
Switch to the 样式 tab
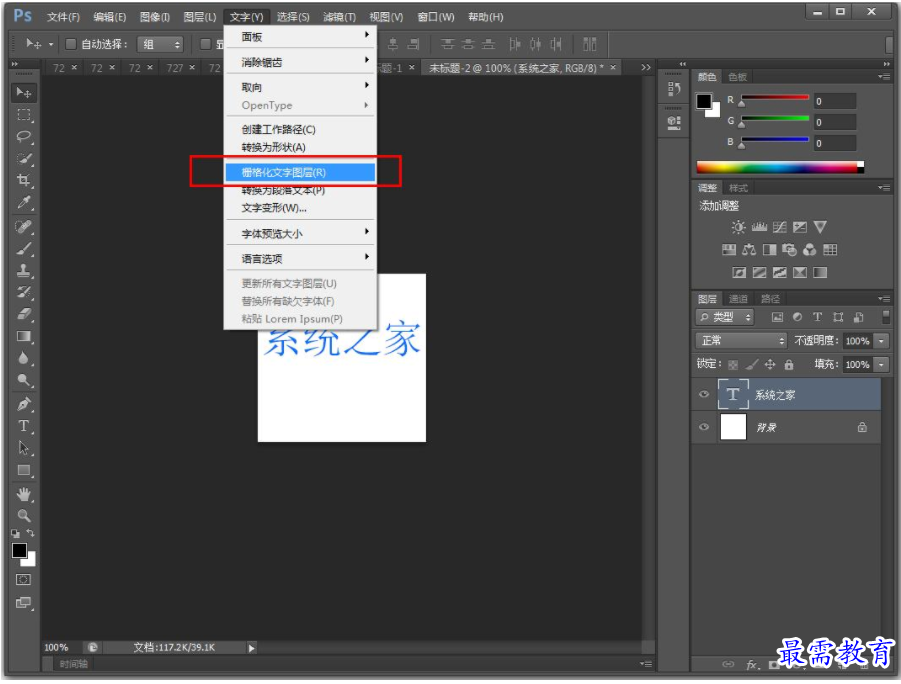coord(738,188)
